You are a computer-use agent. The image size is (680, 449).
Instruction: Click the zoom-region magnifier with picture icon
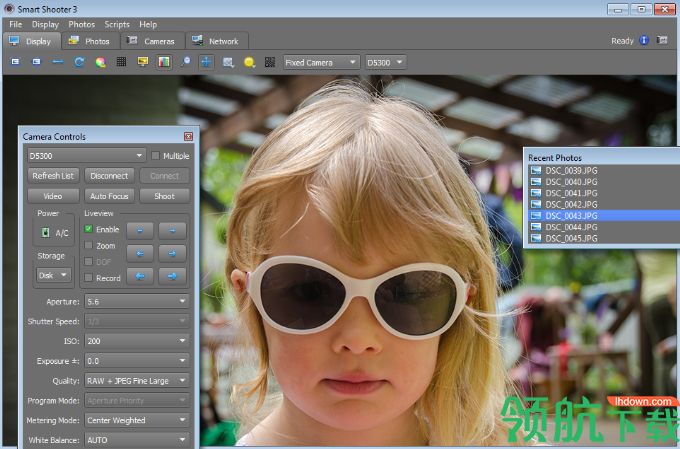tap(228, 62)
